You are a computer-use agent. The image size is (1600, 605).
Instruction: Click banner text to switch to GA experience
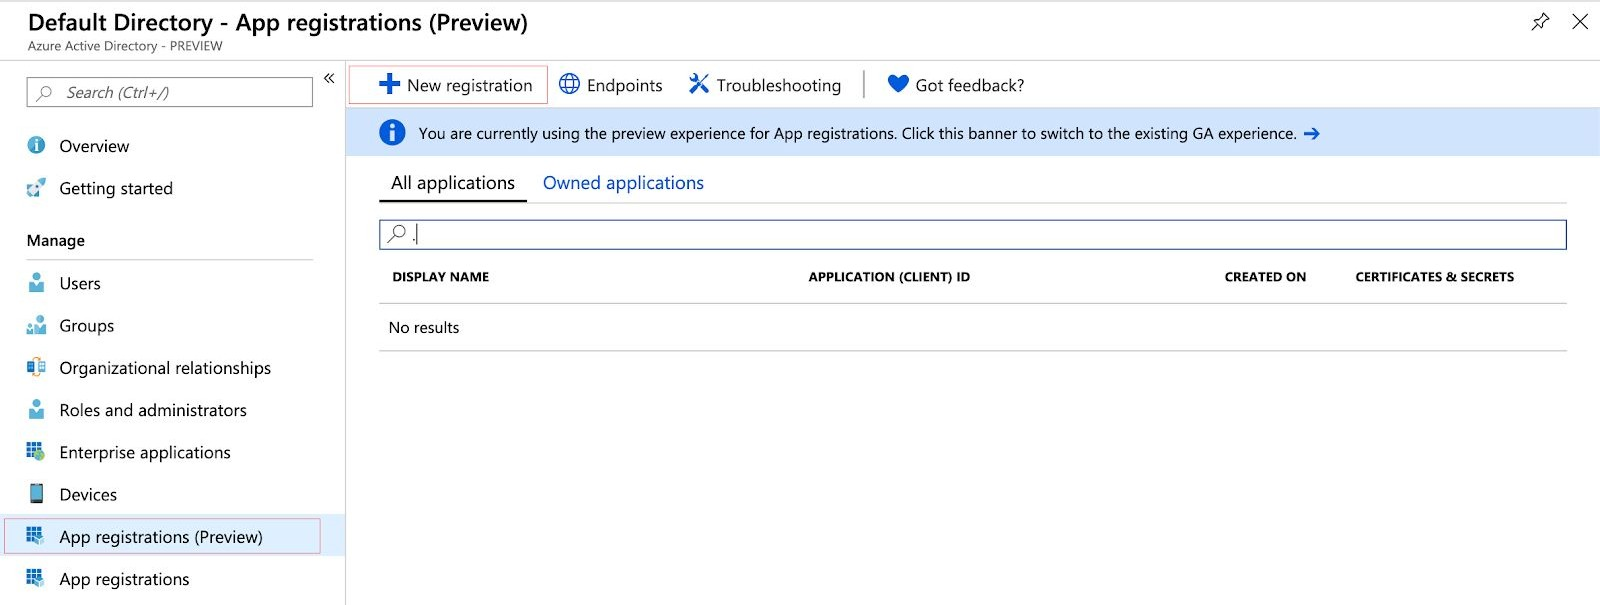[857, 133]
